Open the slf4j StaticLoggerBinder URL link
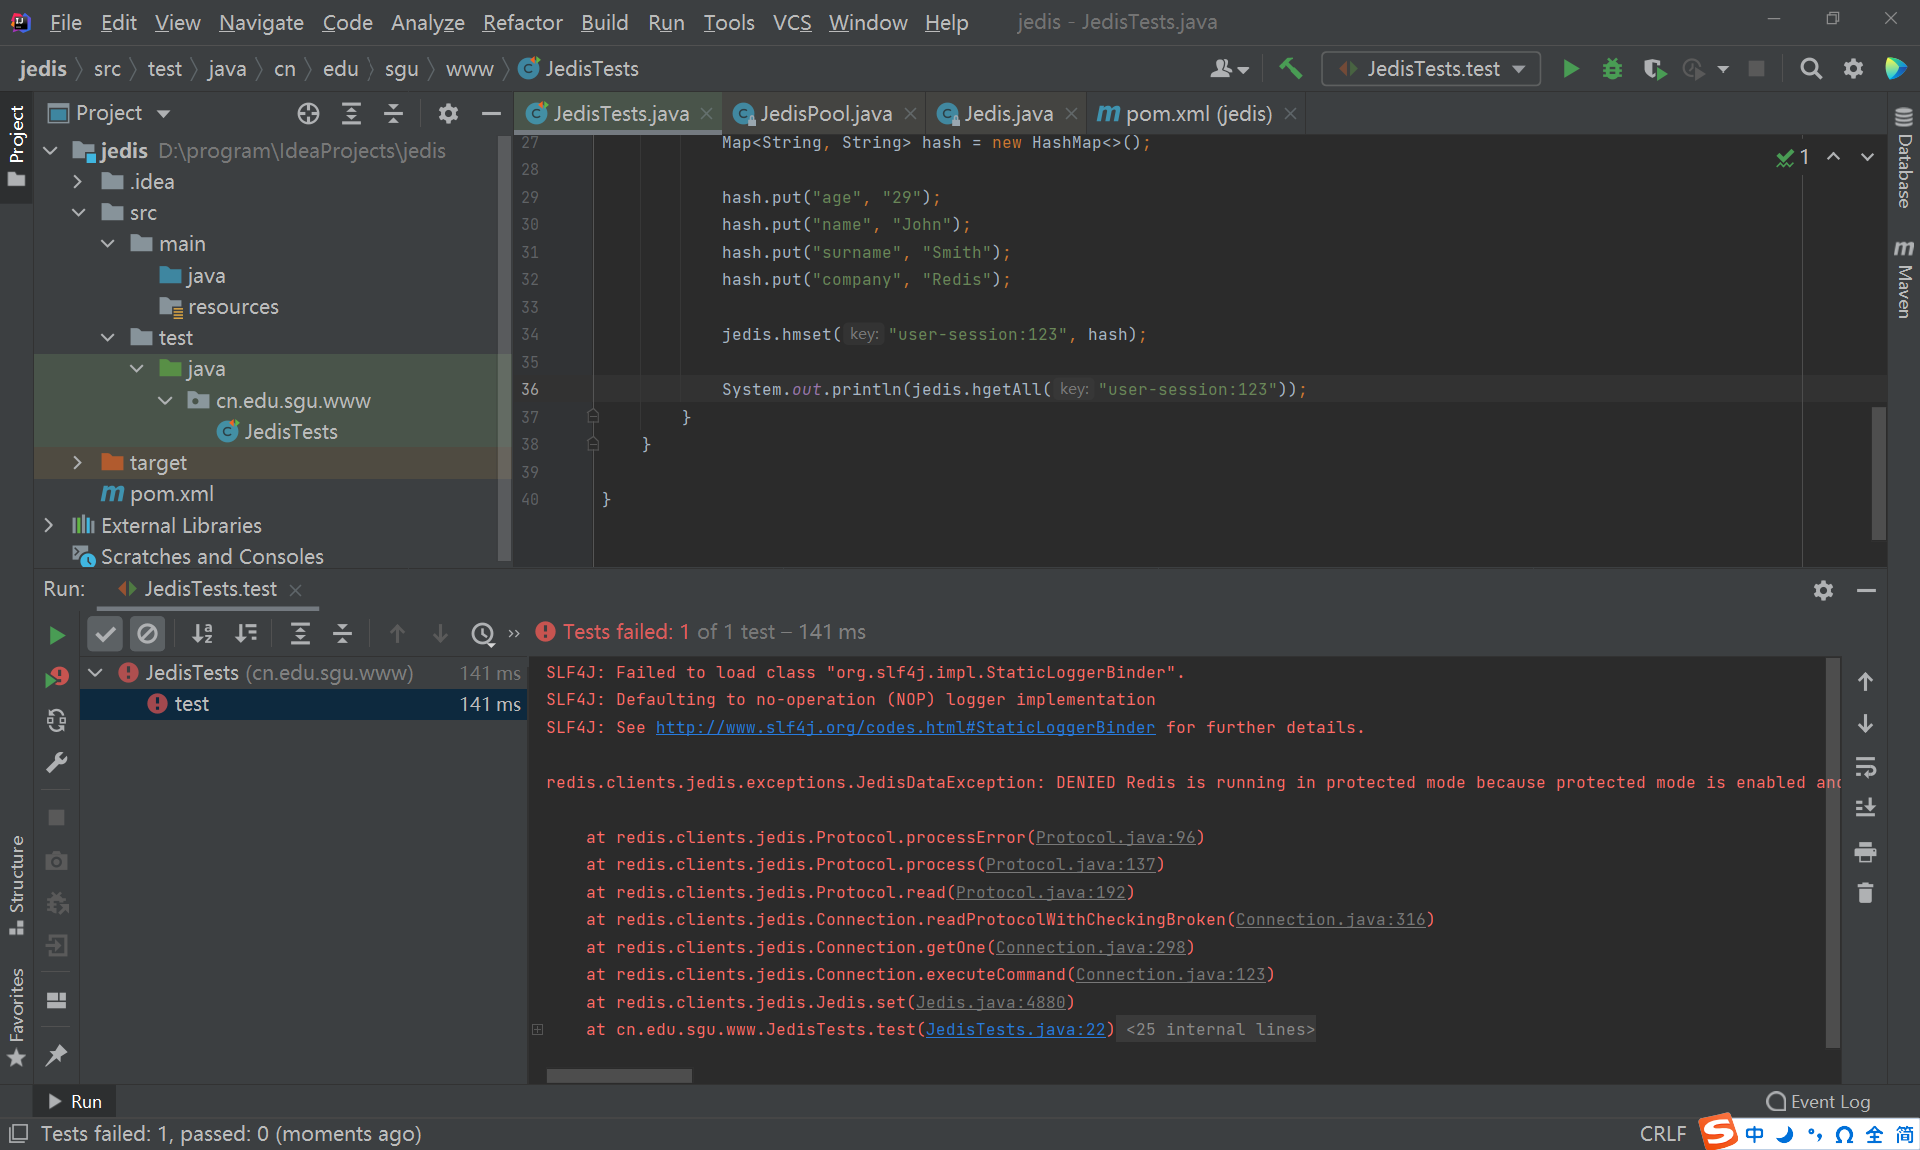 (905, 727)
